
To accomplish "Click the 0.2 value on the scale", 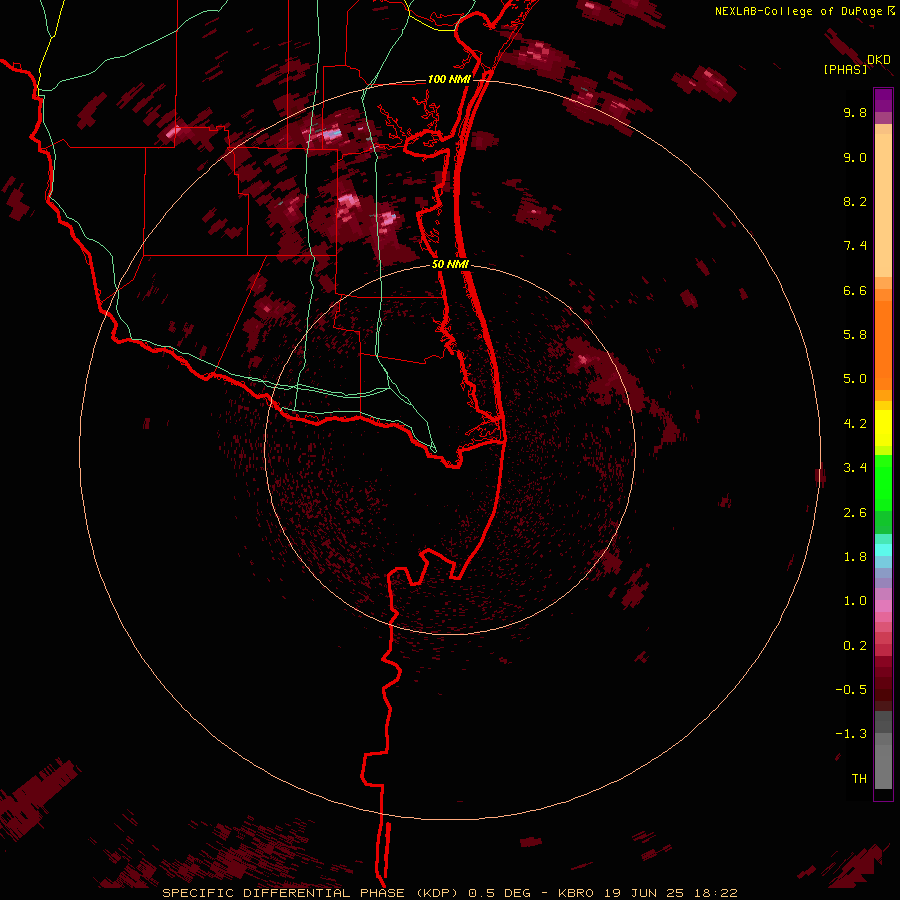I will click(855, 646).
